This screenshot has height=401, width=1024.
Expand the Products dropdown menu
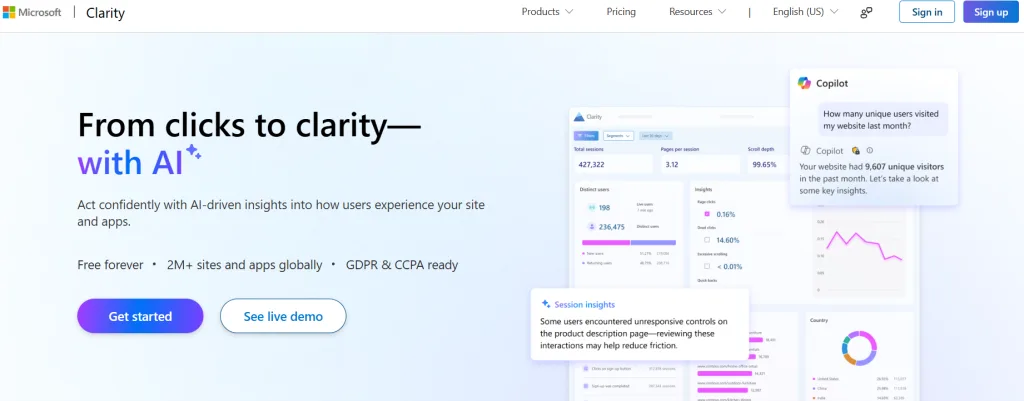(547, 12)
